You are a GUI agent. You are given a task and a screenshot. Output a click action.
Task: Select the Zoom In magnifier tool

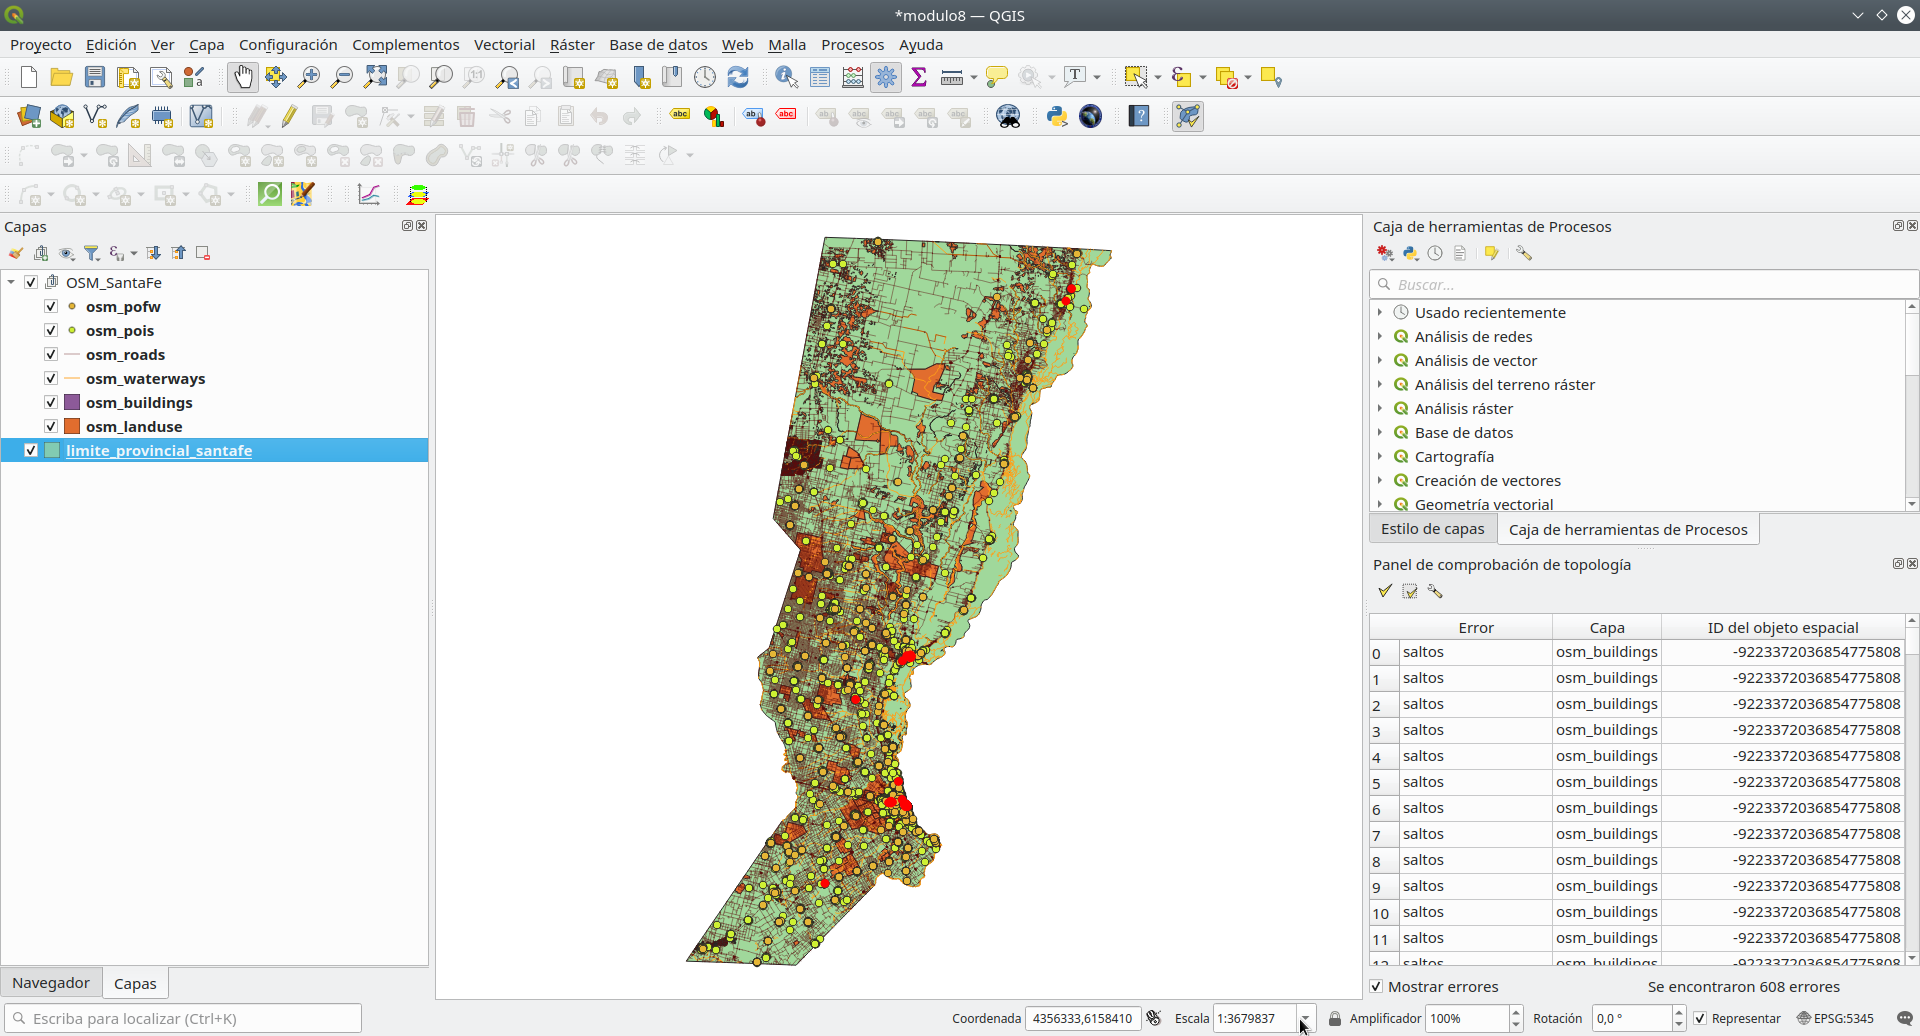(309, 77)
